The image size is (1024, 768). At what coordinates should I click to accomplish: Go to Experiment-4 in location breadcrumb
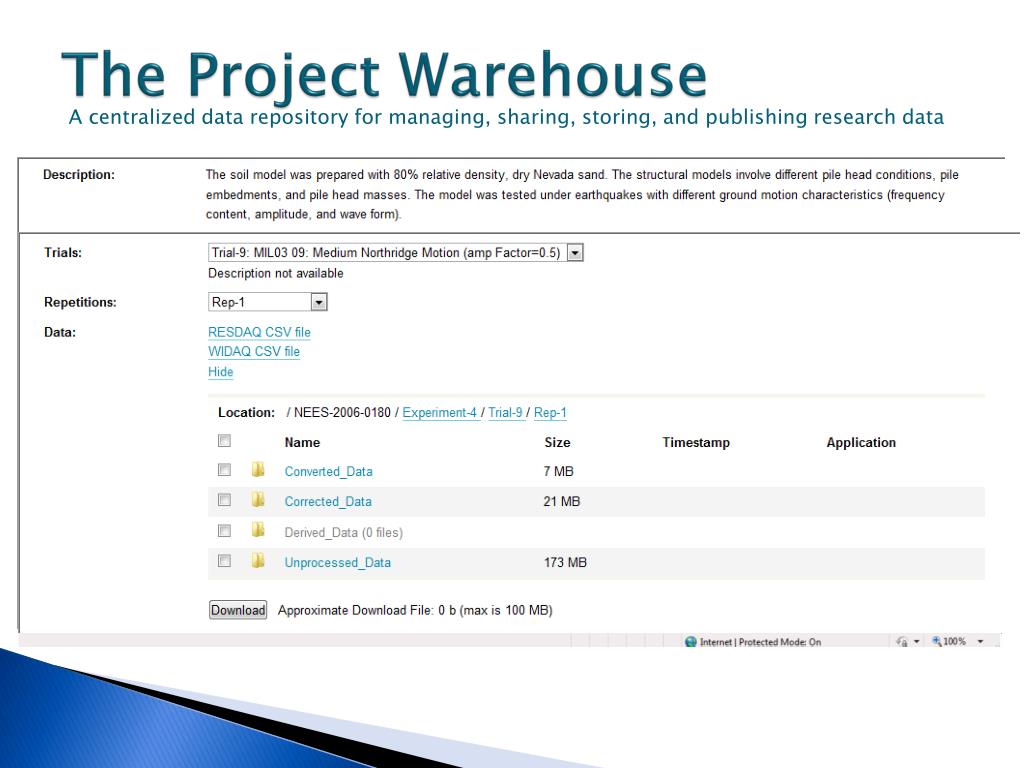pyautogui.click(x=440, y=413)
